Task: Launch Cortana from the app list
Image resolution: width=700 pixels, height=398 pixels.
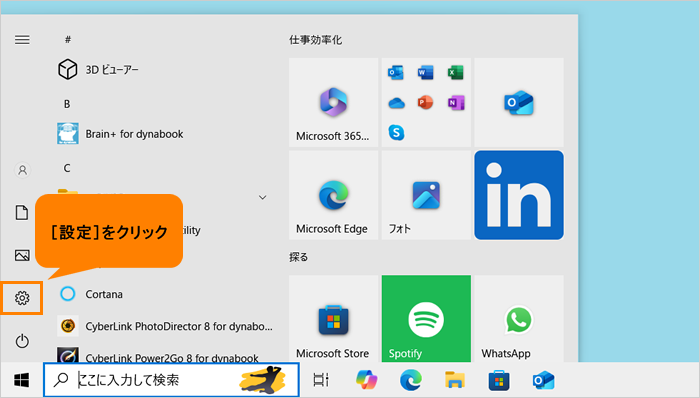Action: tap(91, 294)
